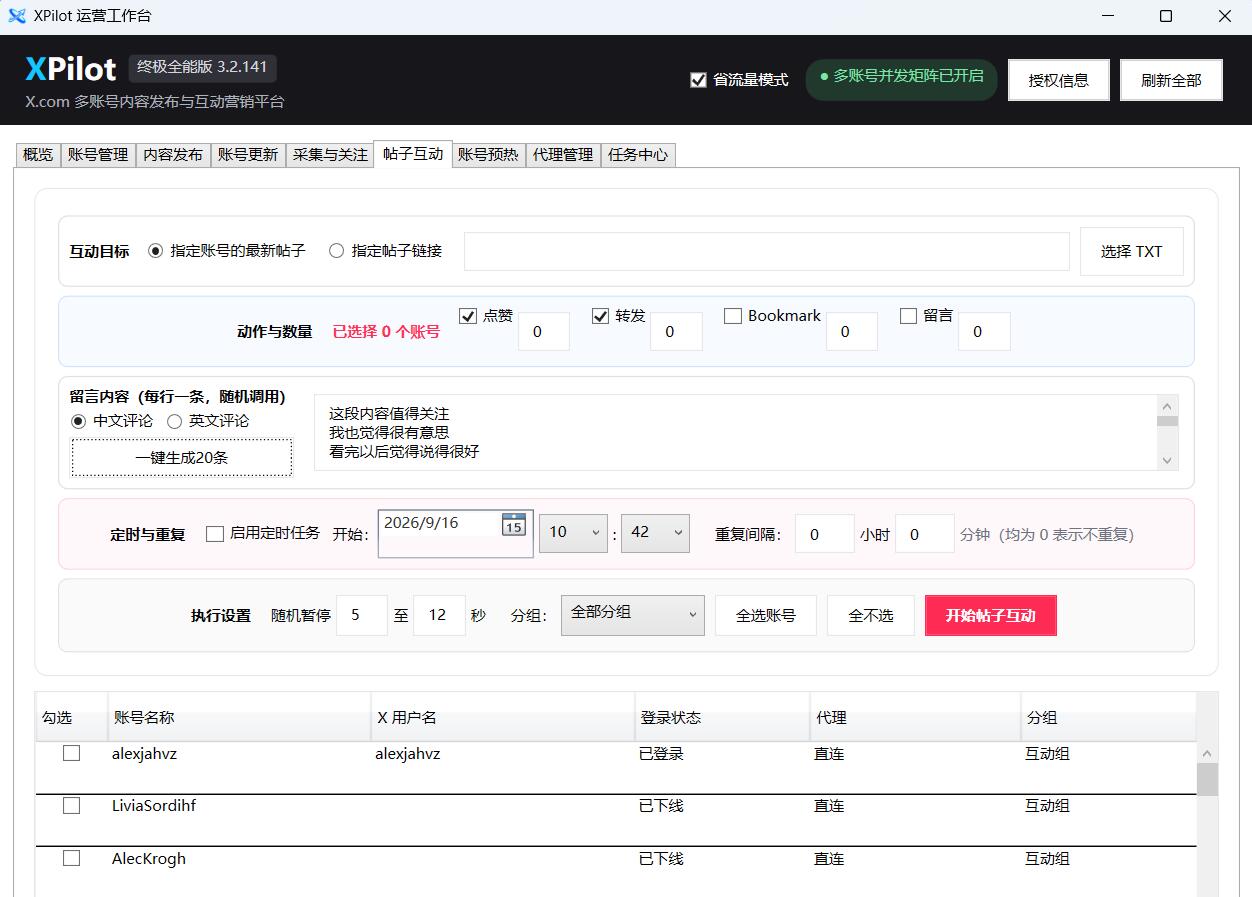Screen dimensions: 1252x897
Task: Switch to the 账号预热 tab
Action: coord(488,155)
